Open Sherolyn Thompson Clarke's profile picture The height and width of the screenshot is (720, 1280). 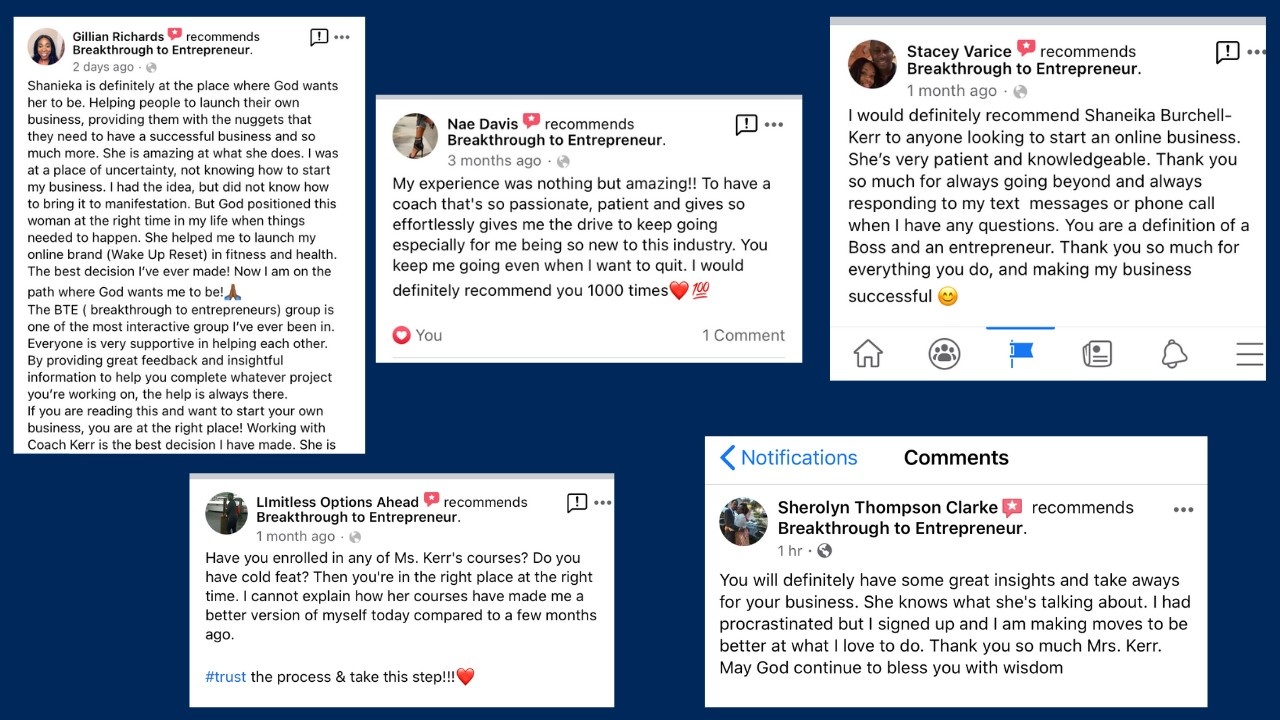tap(743, 521)
